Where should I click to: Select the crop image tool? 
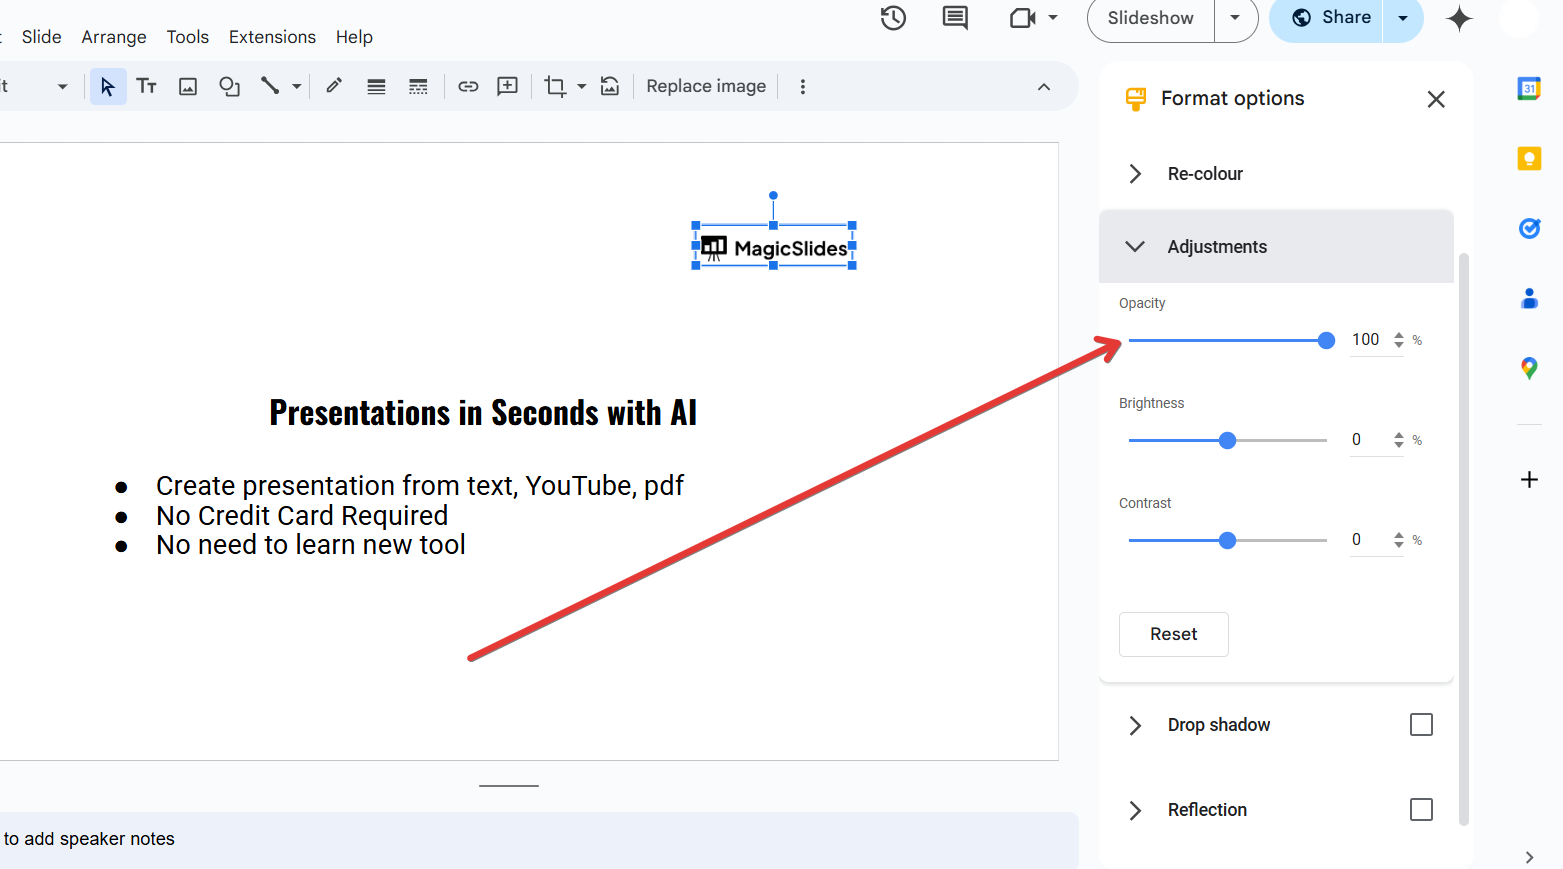[x=555, y=87]
